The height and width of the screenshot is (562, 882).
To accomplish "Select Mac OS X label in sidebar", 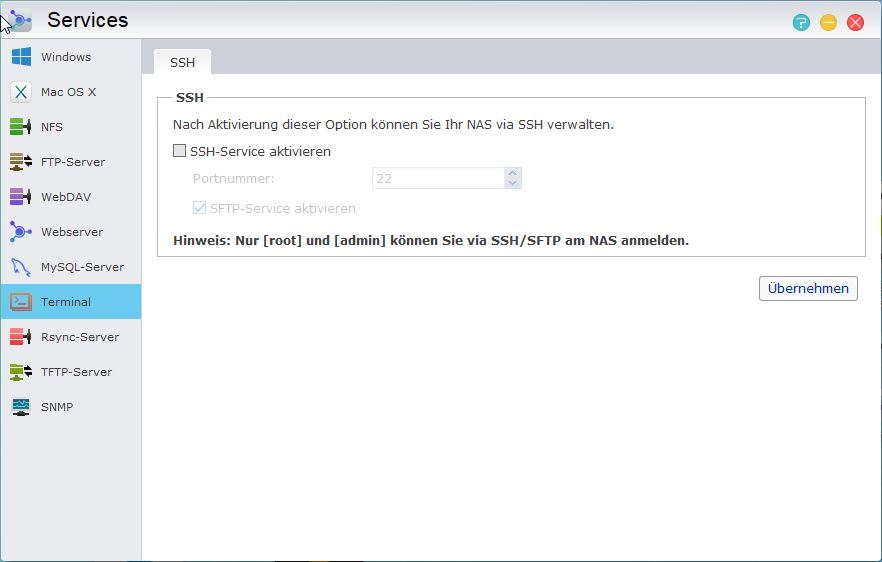I will [69, 92].
